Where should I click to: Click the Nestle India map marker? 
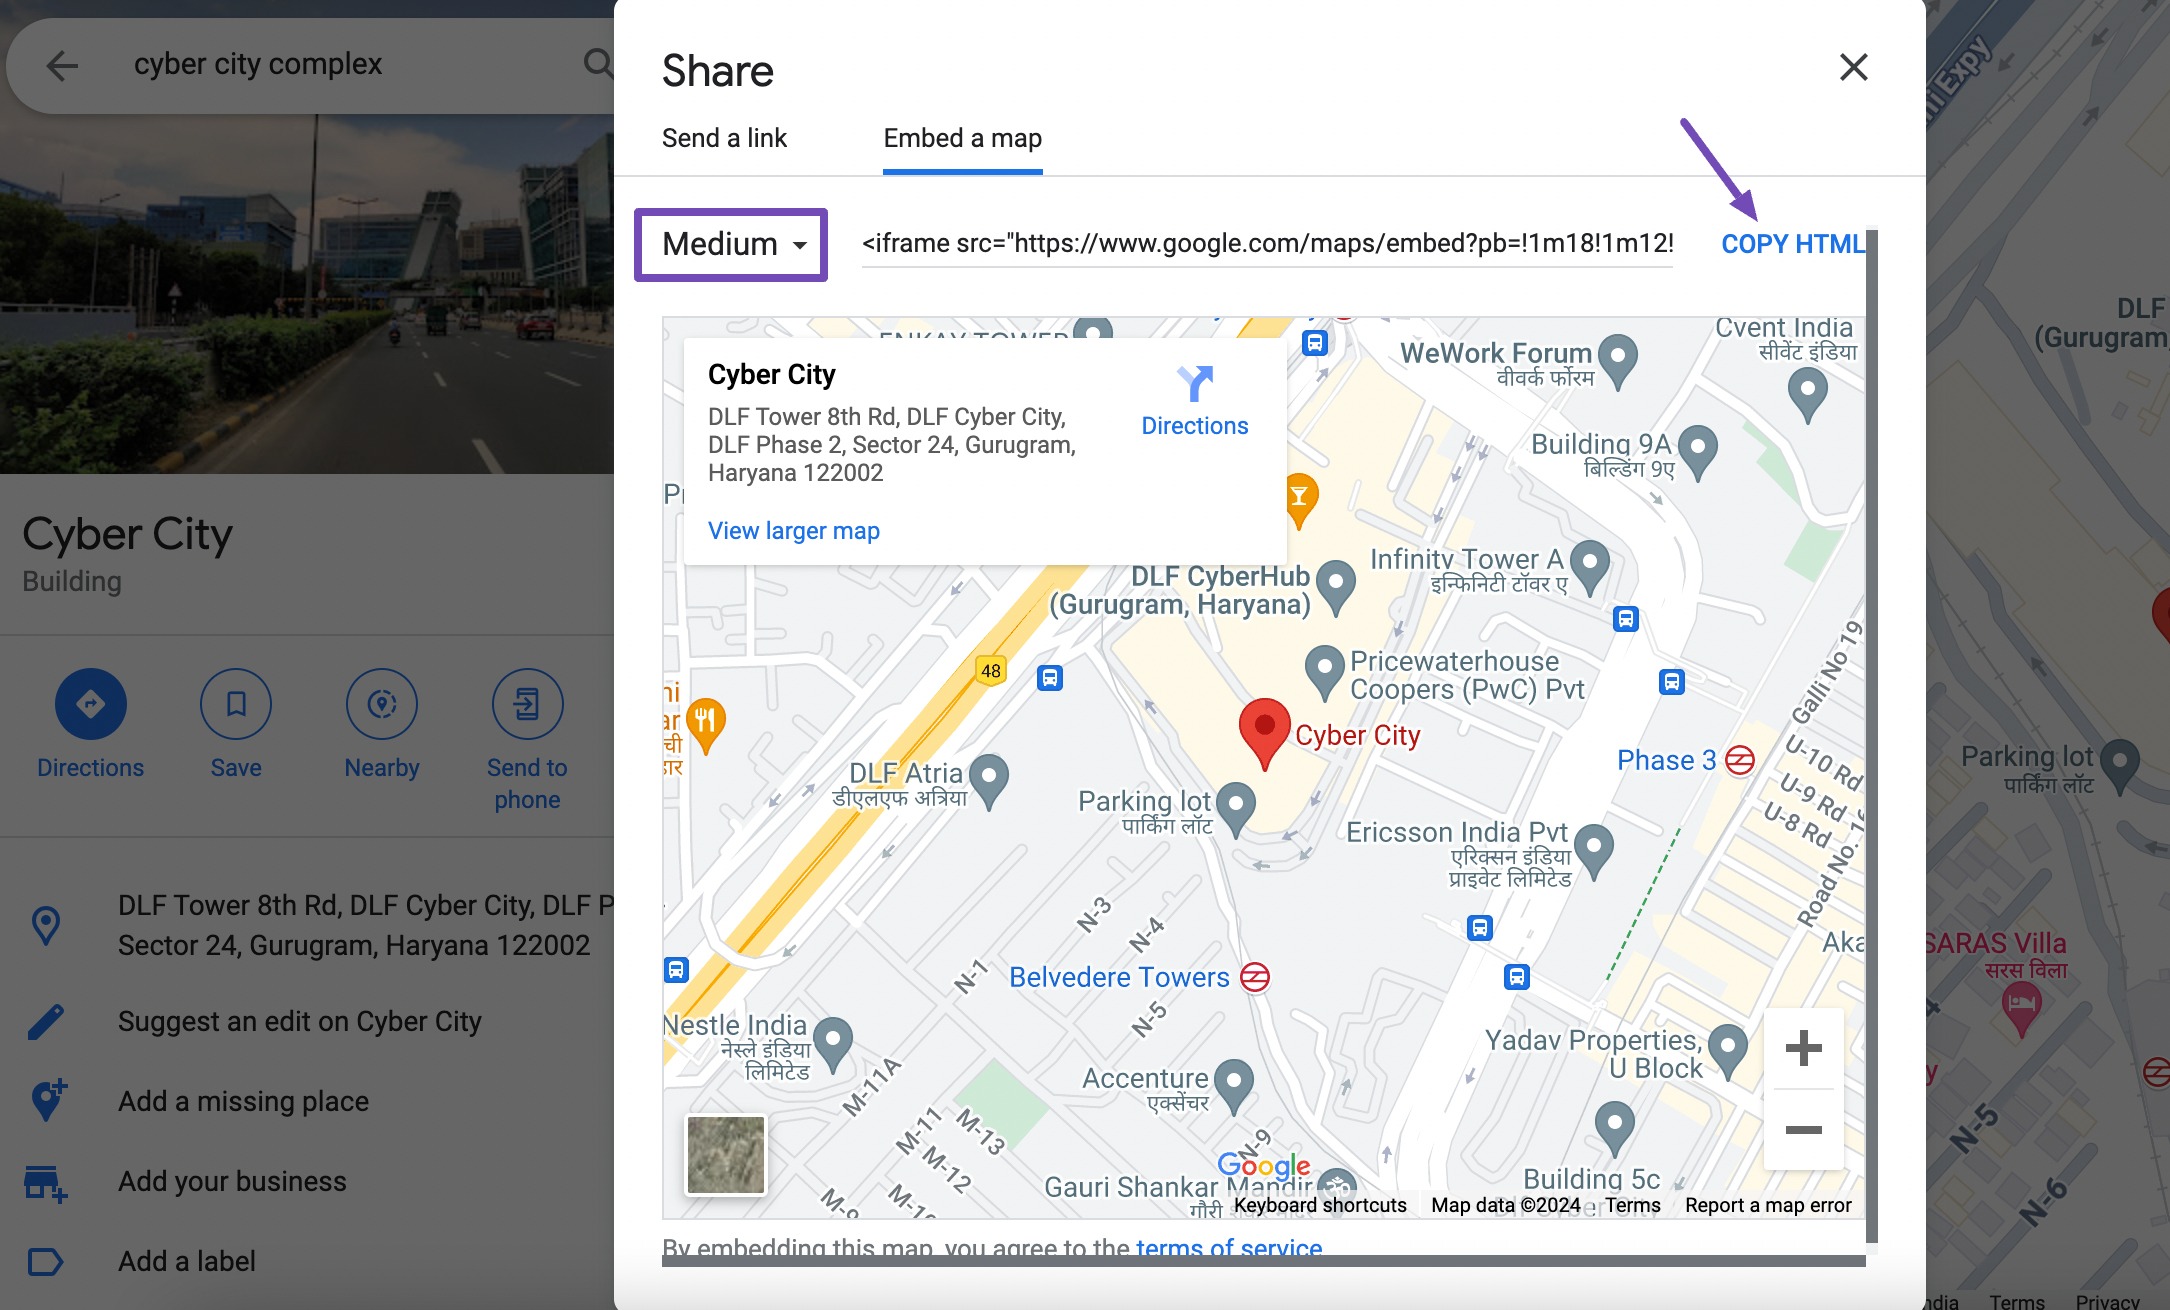pos(833,1045)
